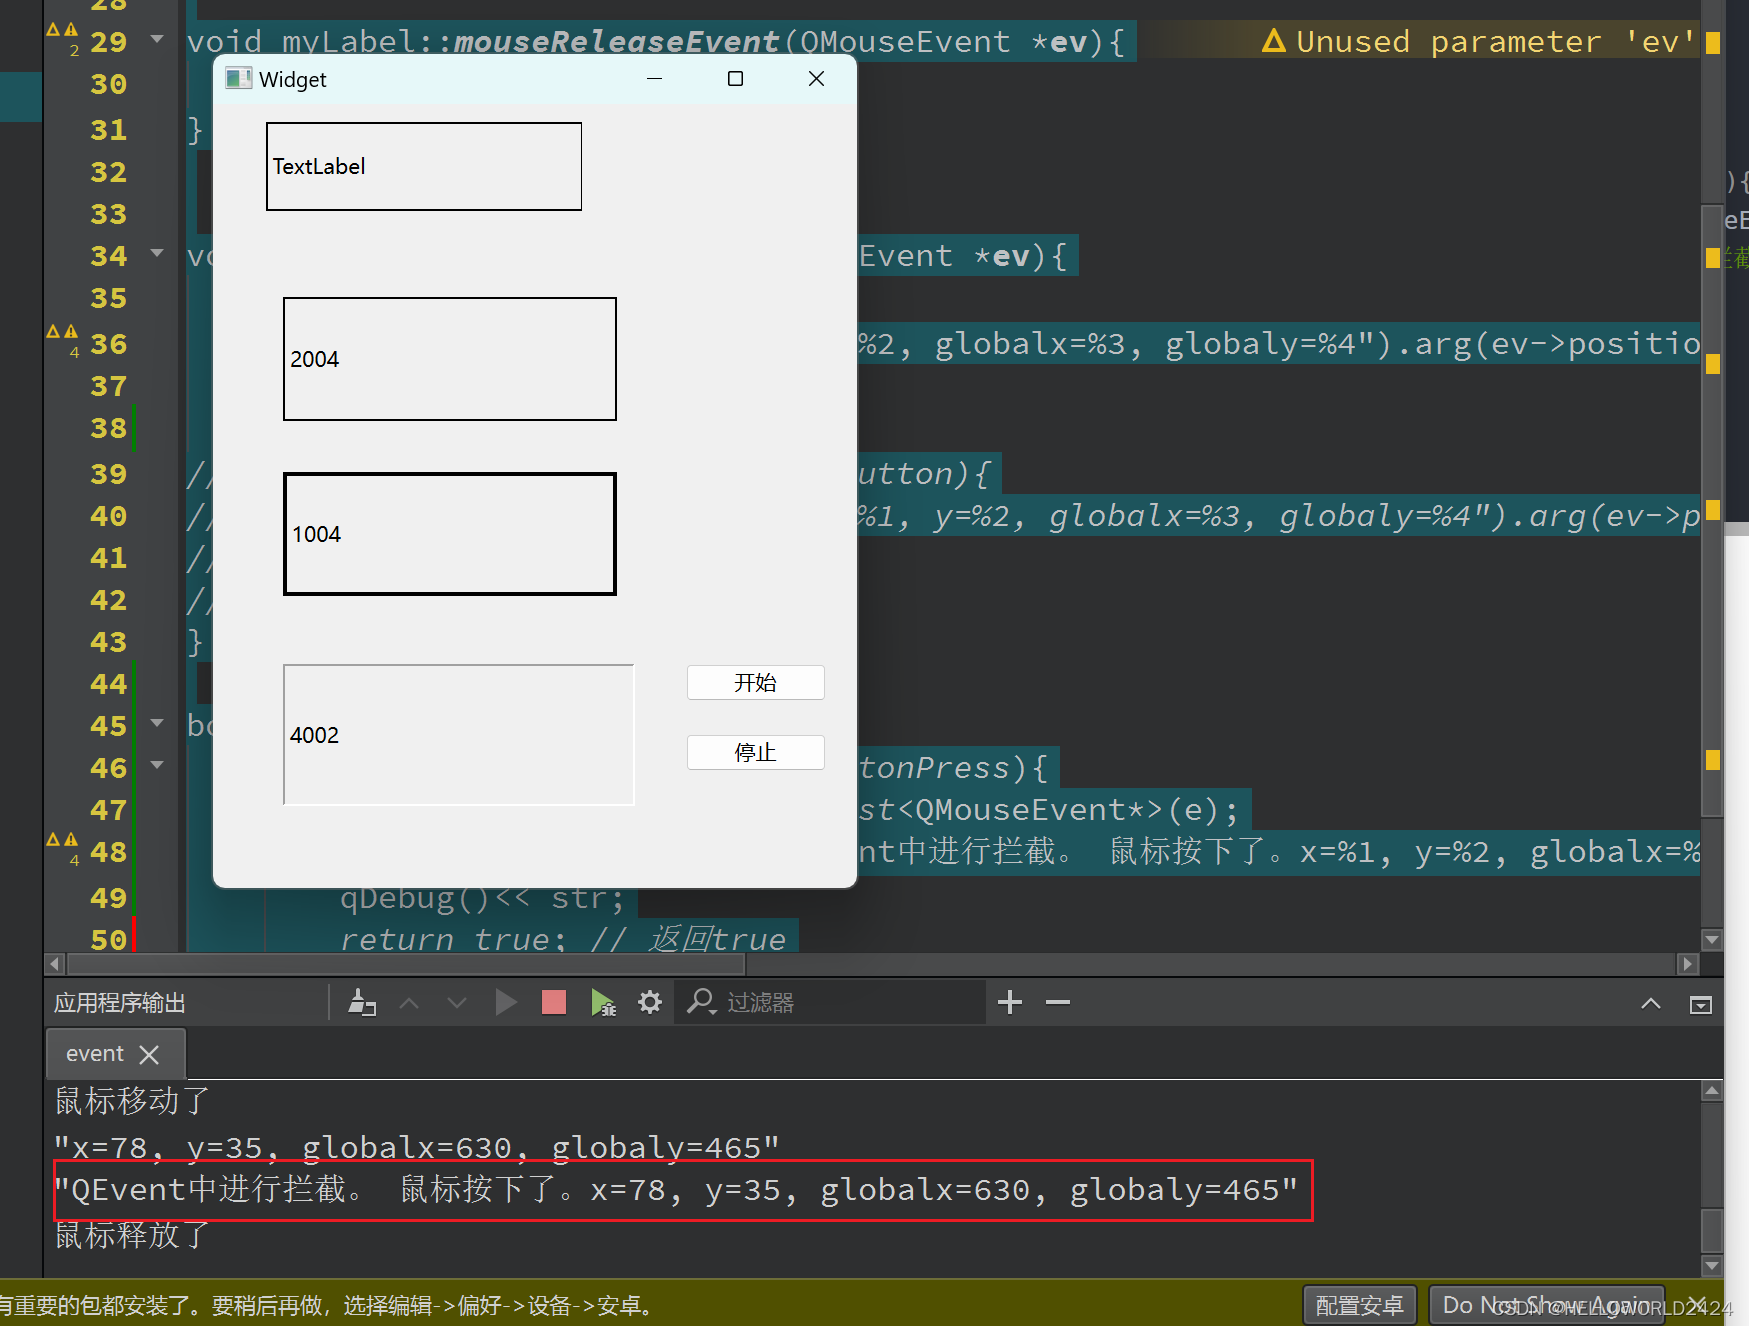Viewport: 1749px width, 1326px height.
Task: Go to previous output item arrow
Action: click(x=409, y=1002)
